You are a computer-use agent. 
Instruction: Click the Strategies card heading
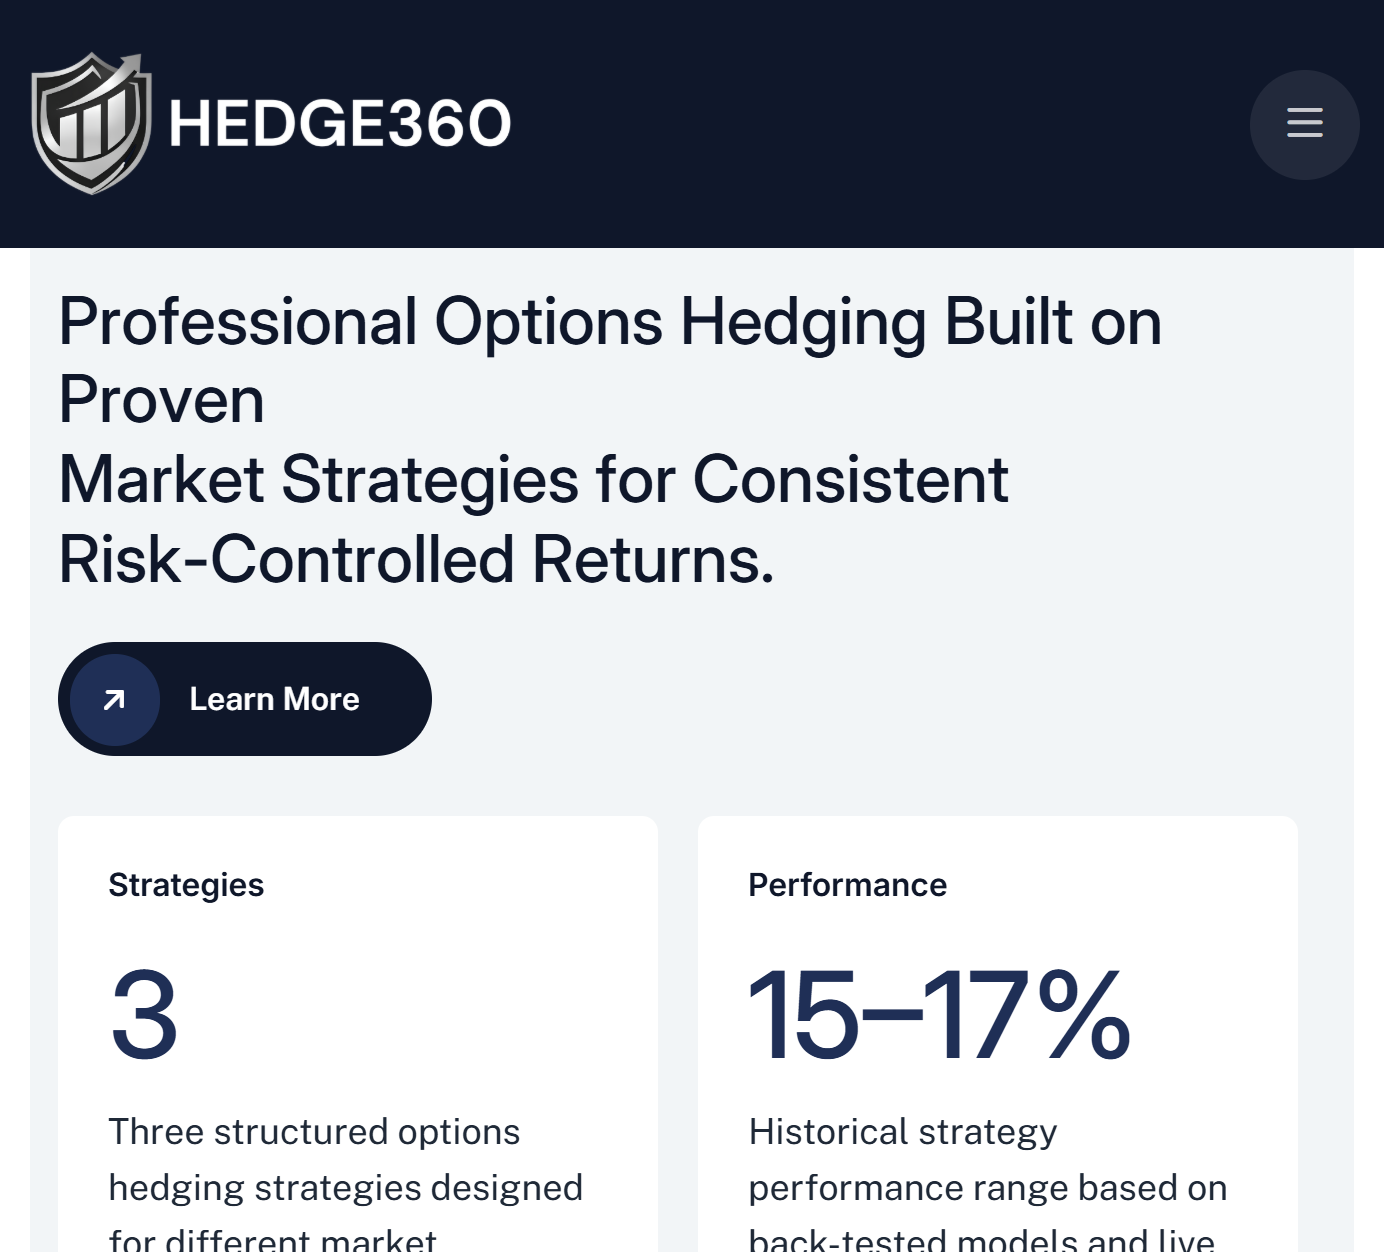tap(186, 885)
